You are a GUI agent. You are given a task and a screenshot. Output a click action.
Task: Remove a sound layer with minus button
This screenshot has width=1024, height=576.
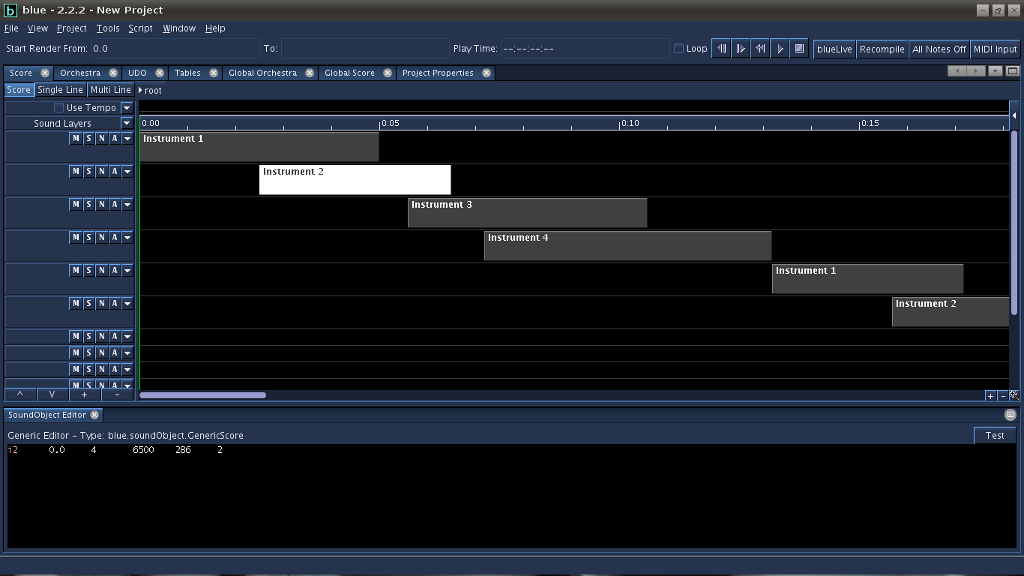point(117,395)
